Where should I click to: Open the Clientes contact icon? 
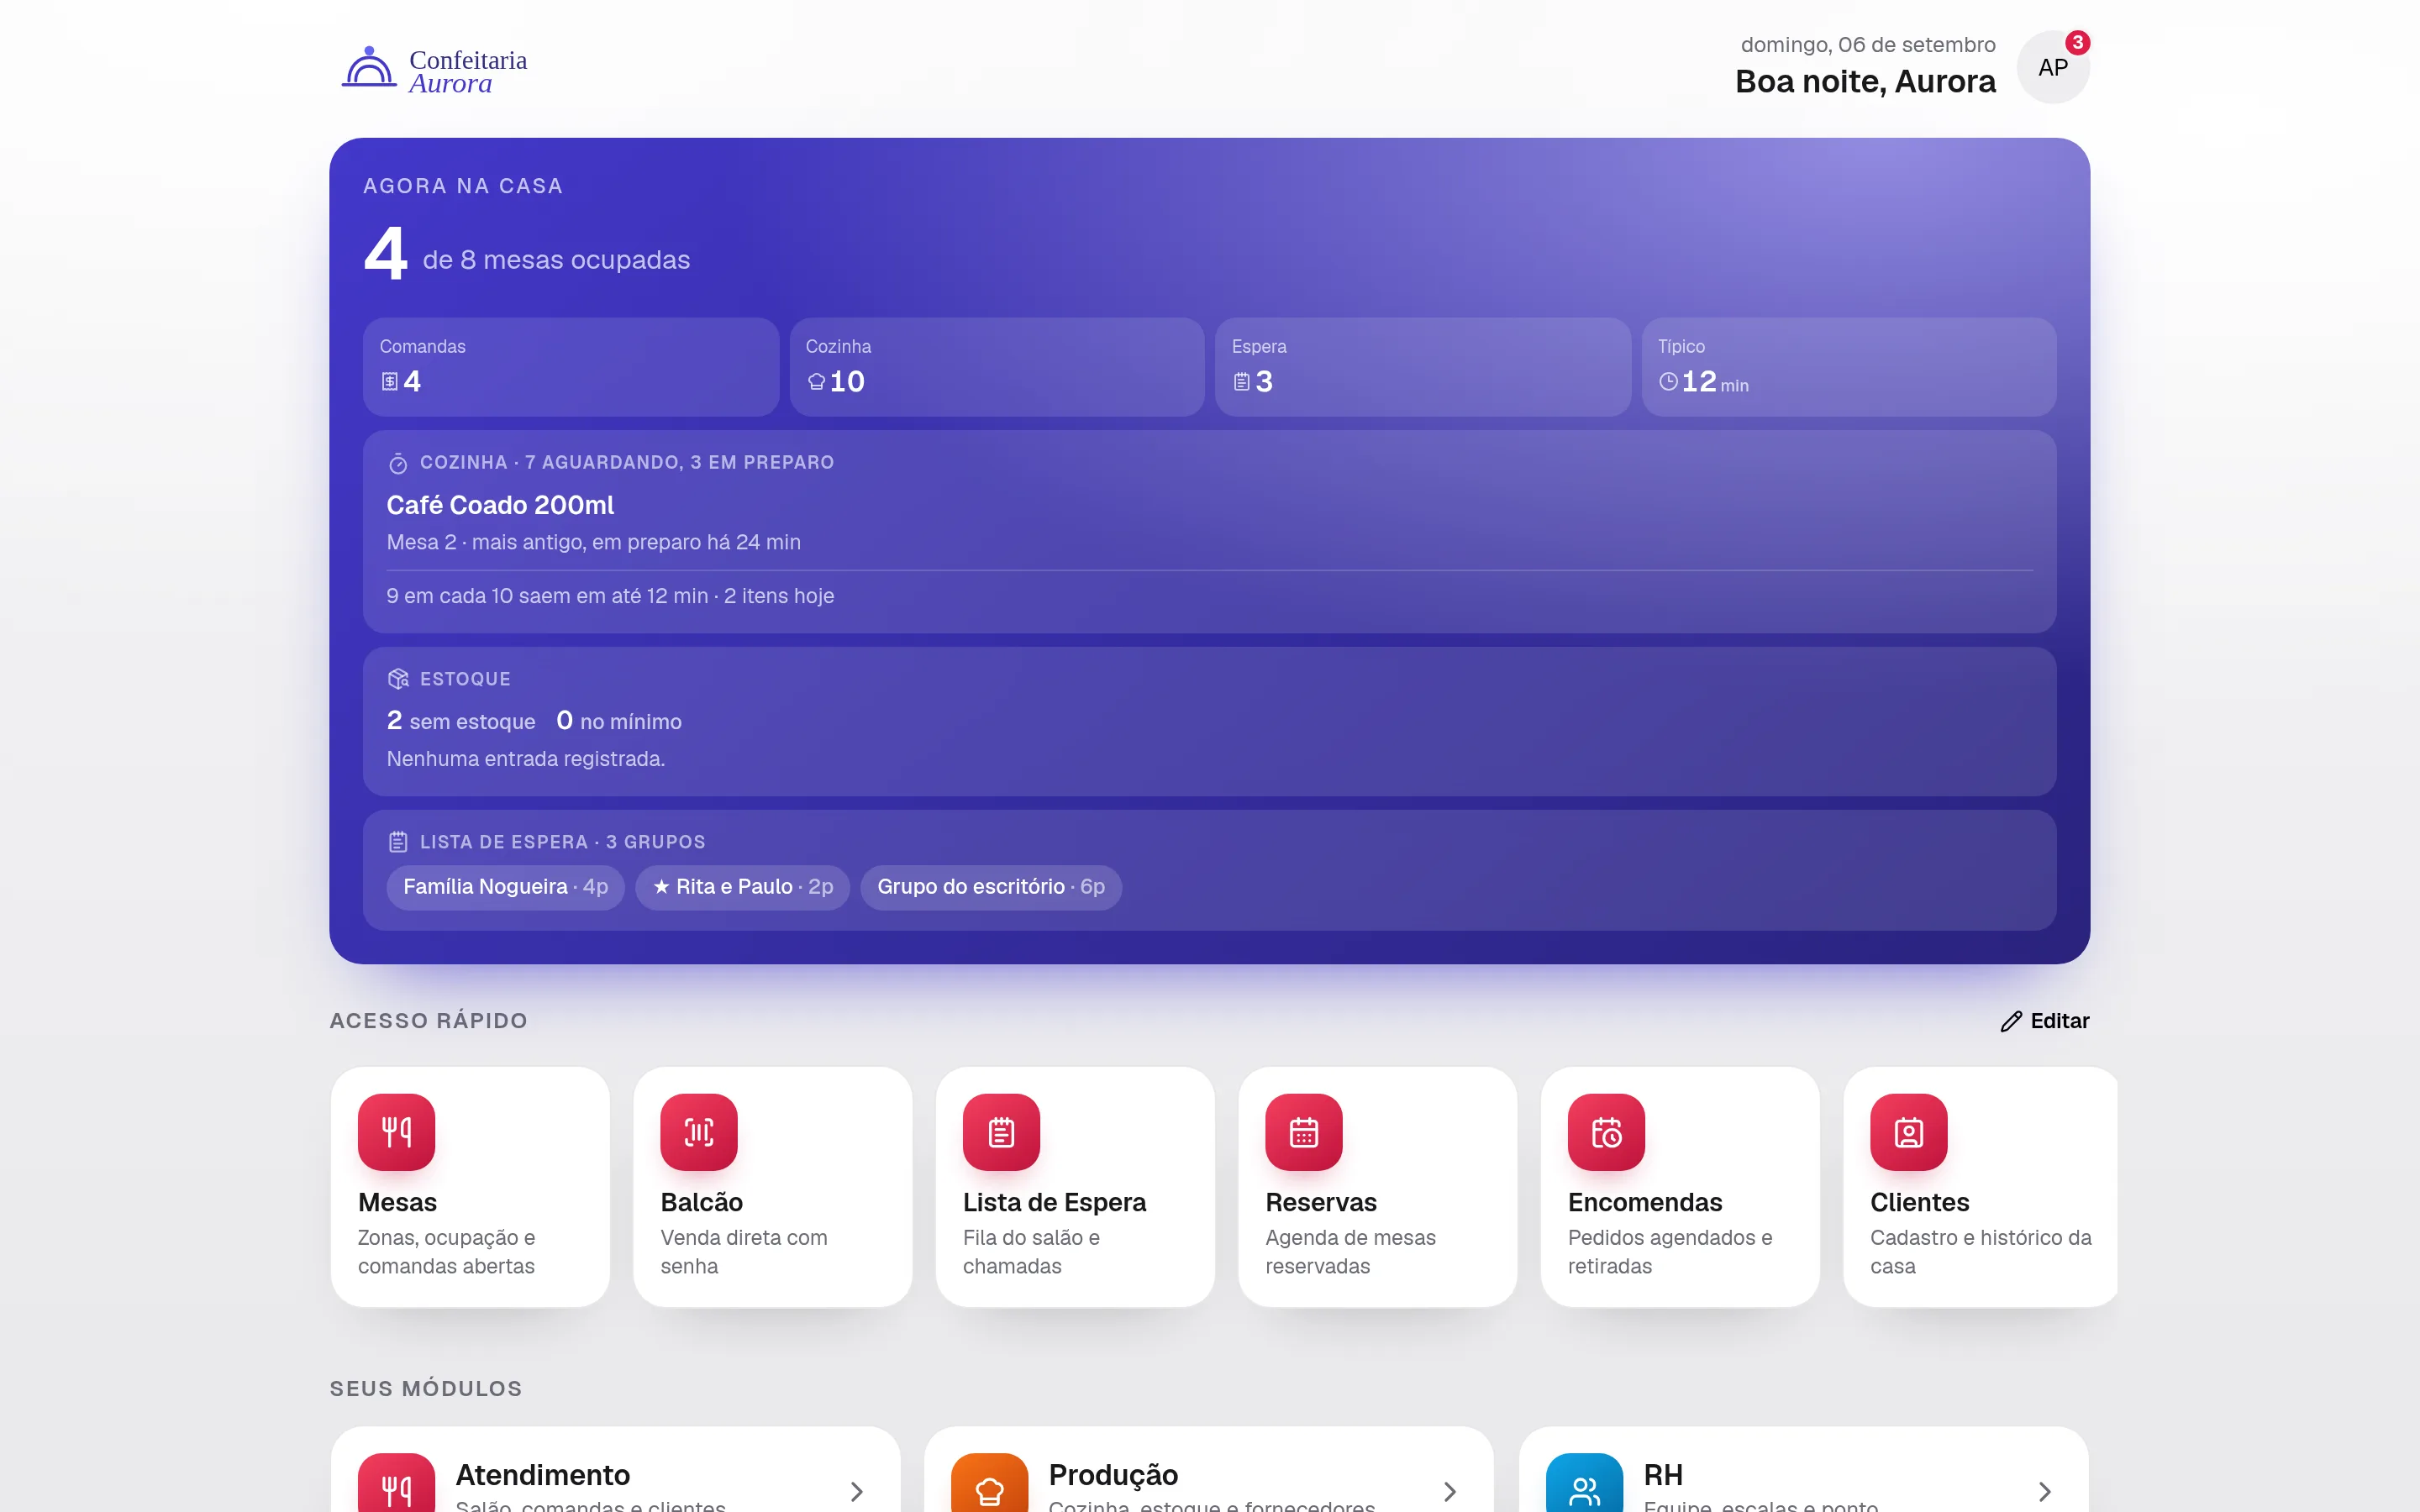[x=1909, y=1131]
